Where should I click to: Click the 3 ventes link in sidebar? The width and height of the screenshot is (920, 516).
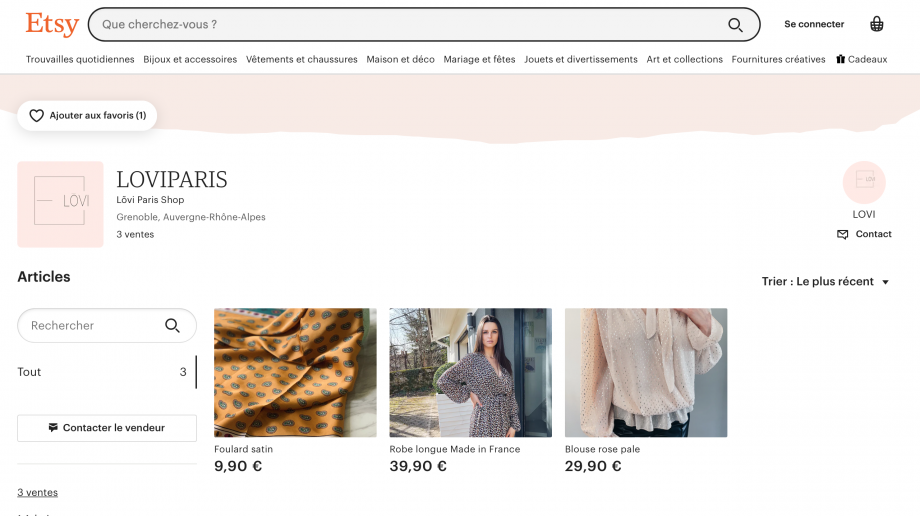click(38, 493)
